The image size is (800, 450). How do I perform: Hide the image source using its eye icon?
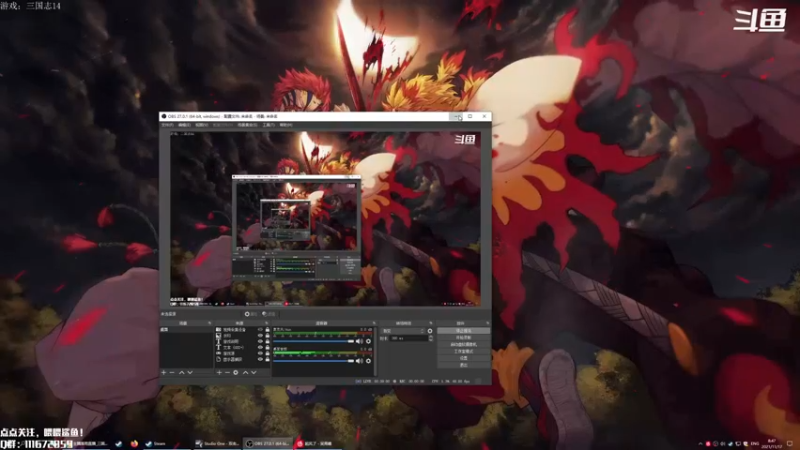260,335
